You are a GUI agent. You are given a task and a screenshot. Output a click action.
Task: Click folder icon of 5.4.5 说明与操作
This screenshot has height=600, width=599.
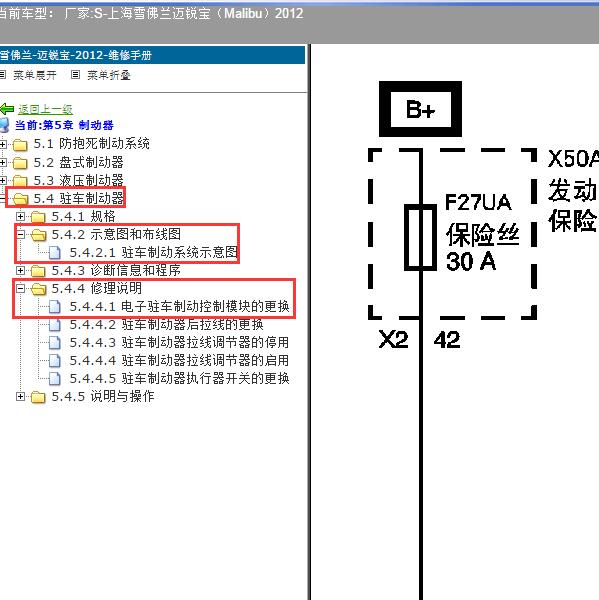pyautogui.click(x=38, y=397)
